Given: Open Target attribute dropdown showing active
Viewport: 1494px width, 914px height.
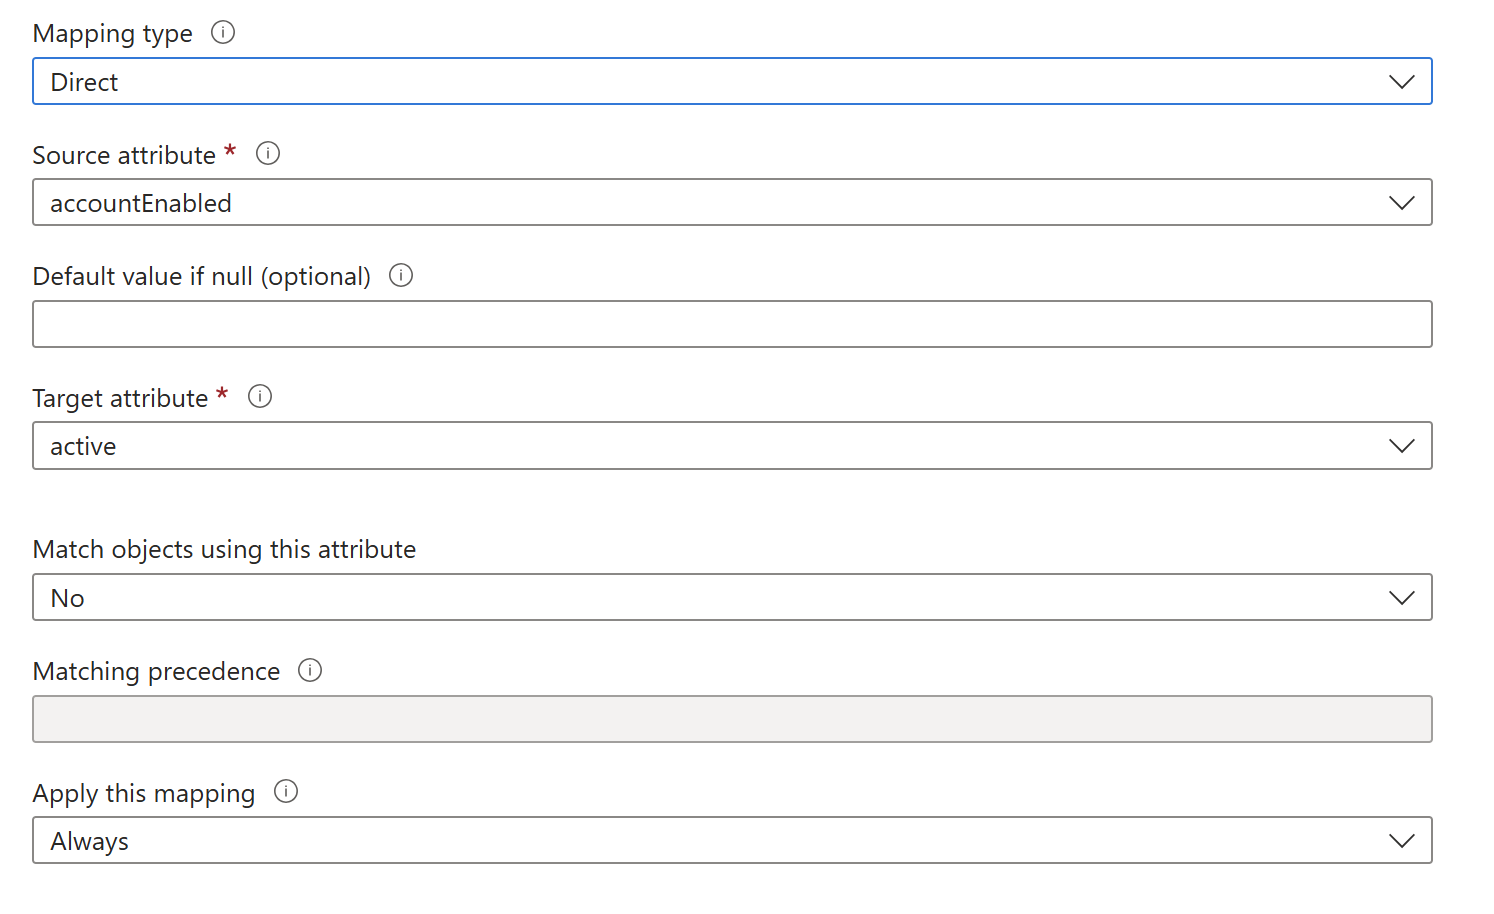Looking at the screenshot, I should tap(700, 446).
